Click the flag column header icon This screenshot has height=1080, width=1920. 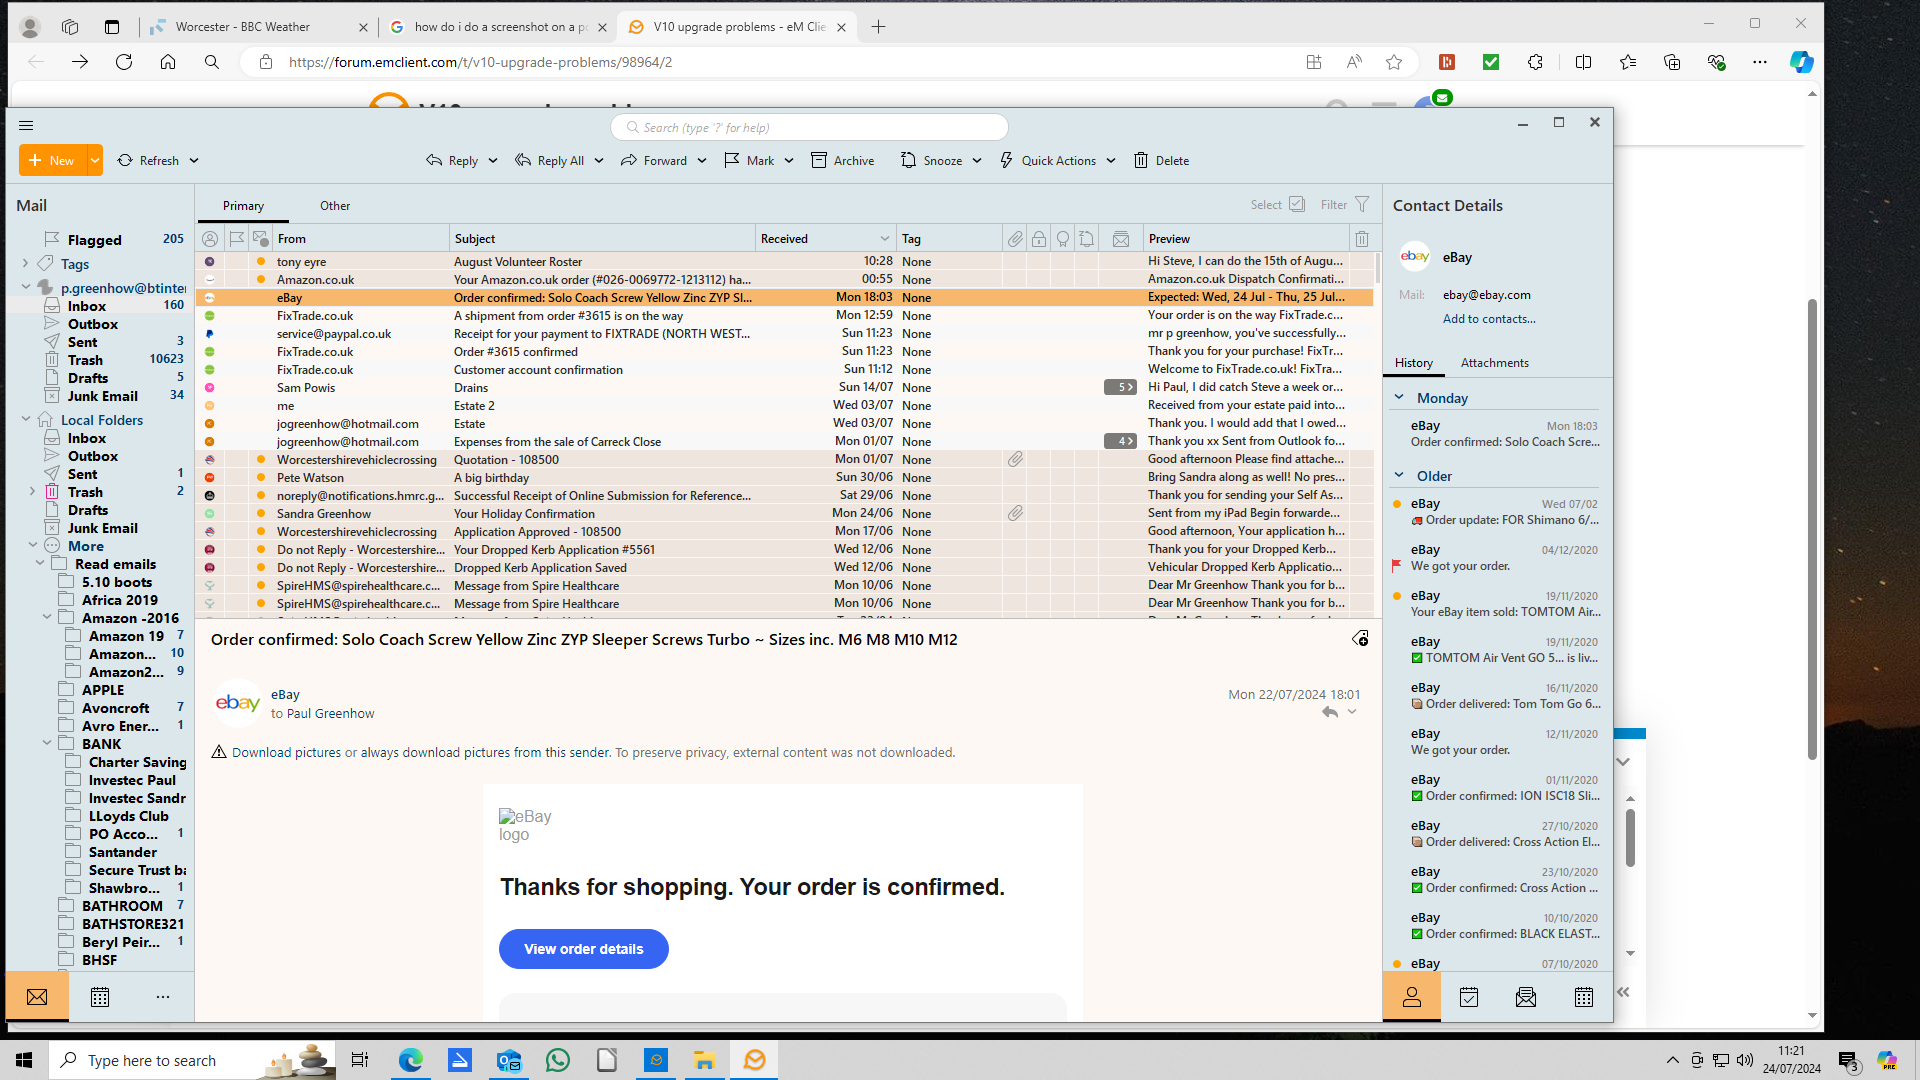(x=236, y=239)
